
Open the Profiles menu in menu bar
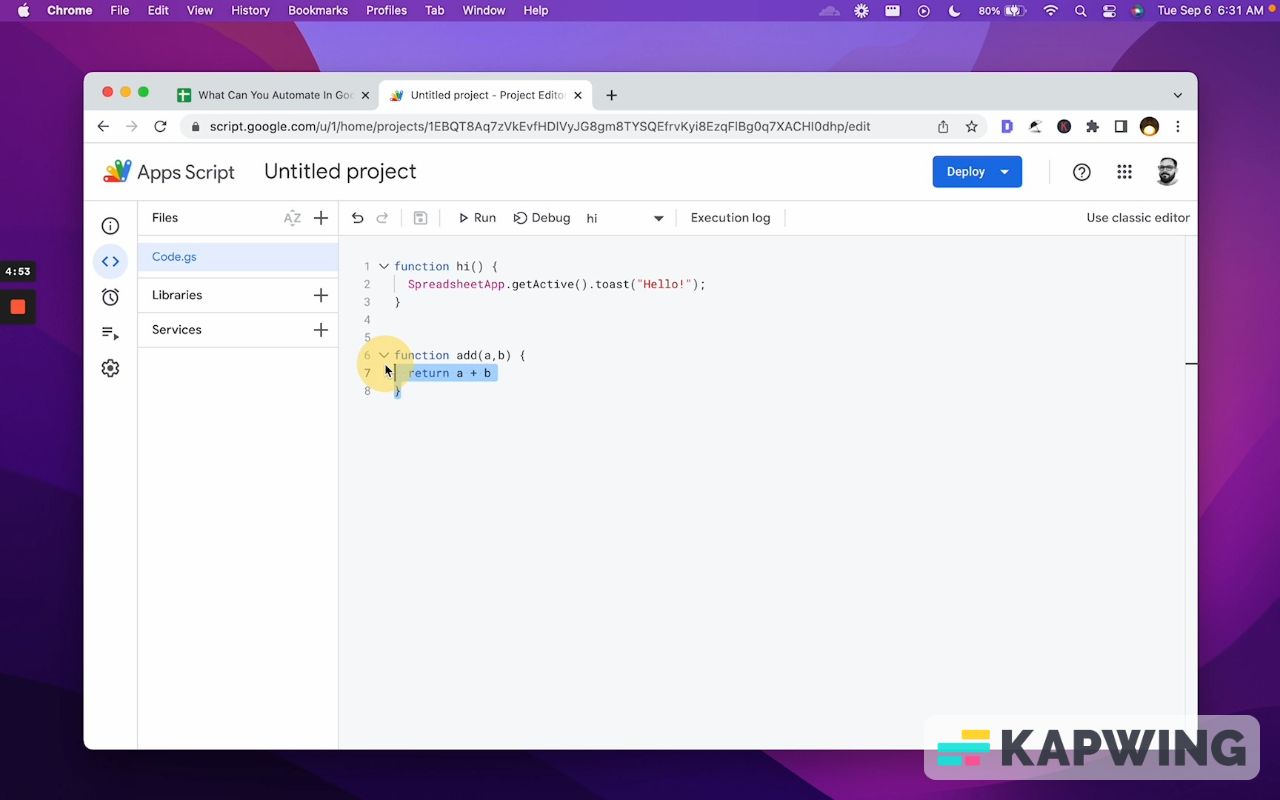click(386, 10)
